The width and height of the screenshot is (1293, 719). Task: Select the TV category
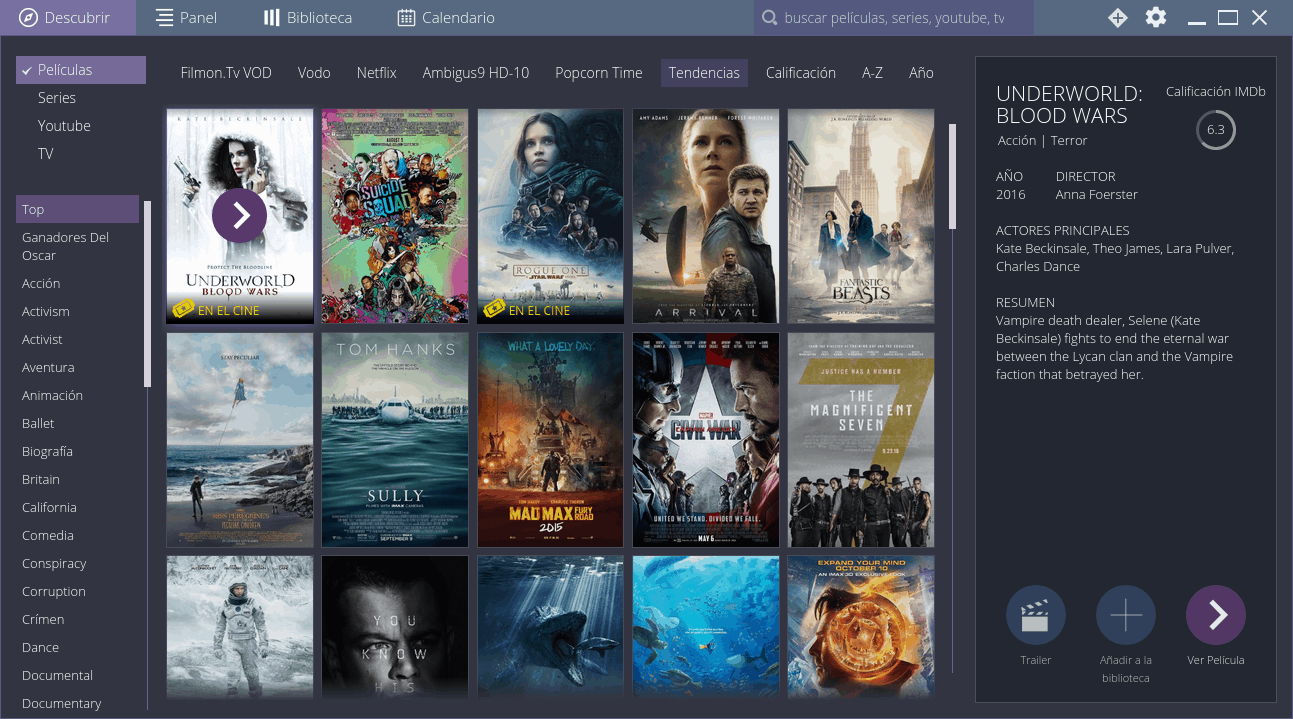(46, 154)
